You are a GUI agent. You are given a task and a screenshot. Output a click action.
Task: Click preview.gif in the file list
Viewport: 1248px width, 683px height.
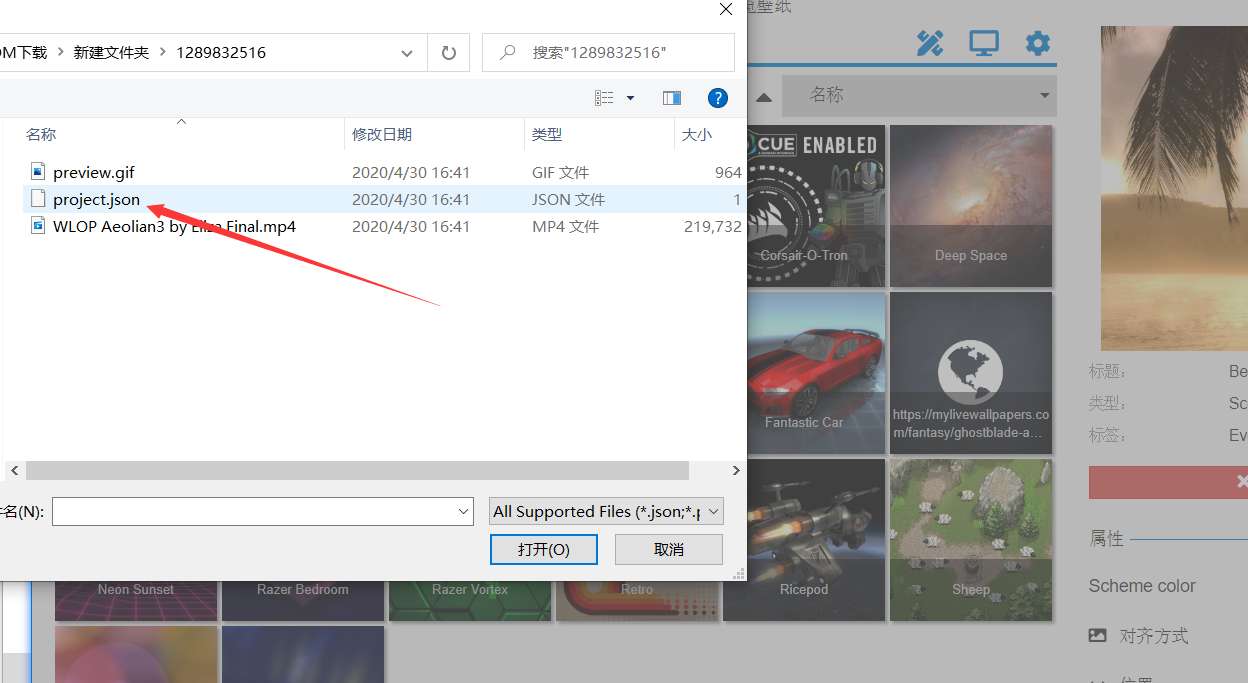93,172
